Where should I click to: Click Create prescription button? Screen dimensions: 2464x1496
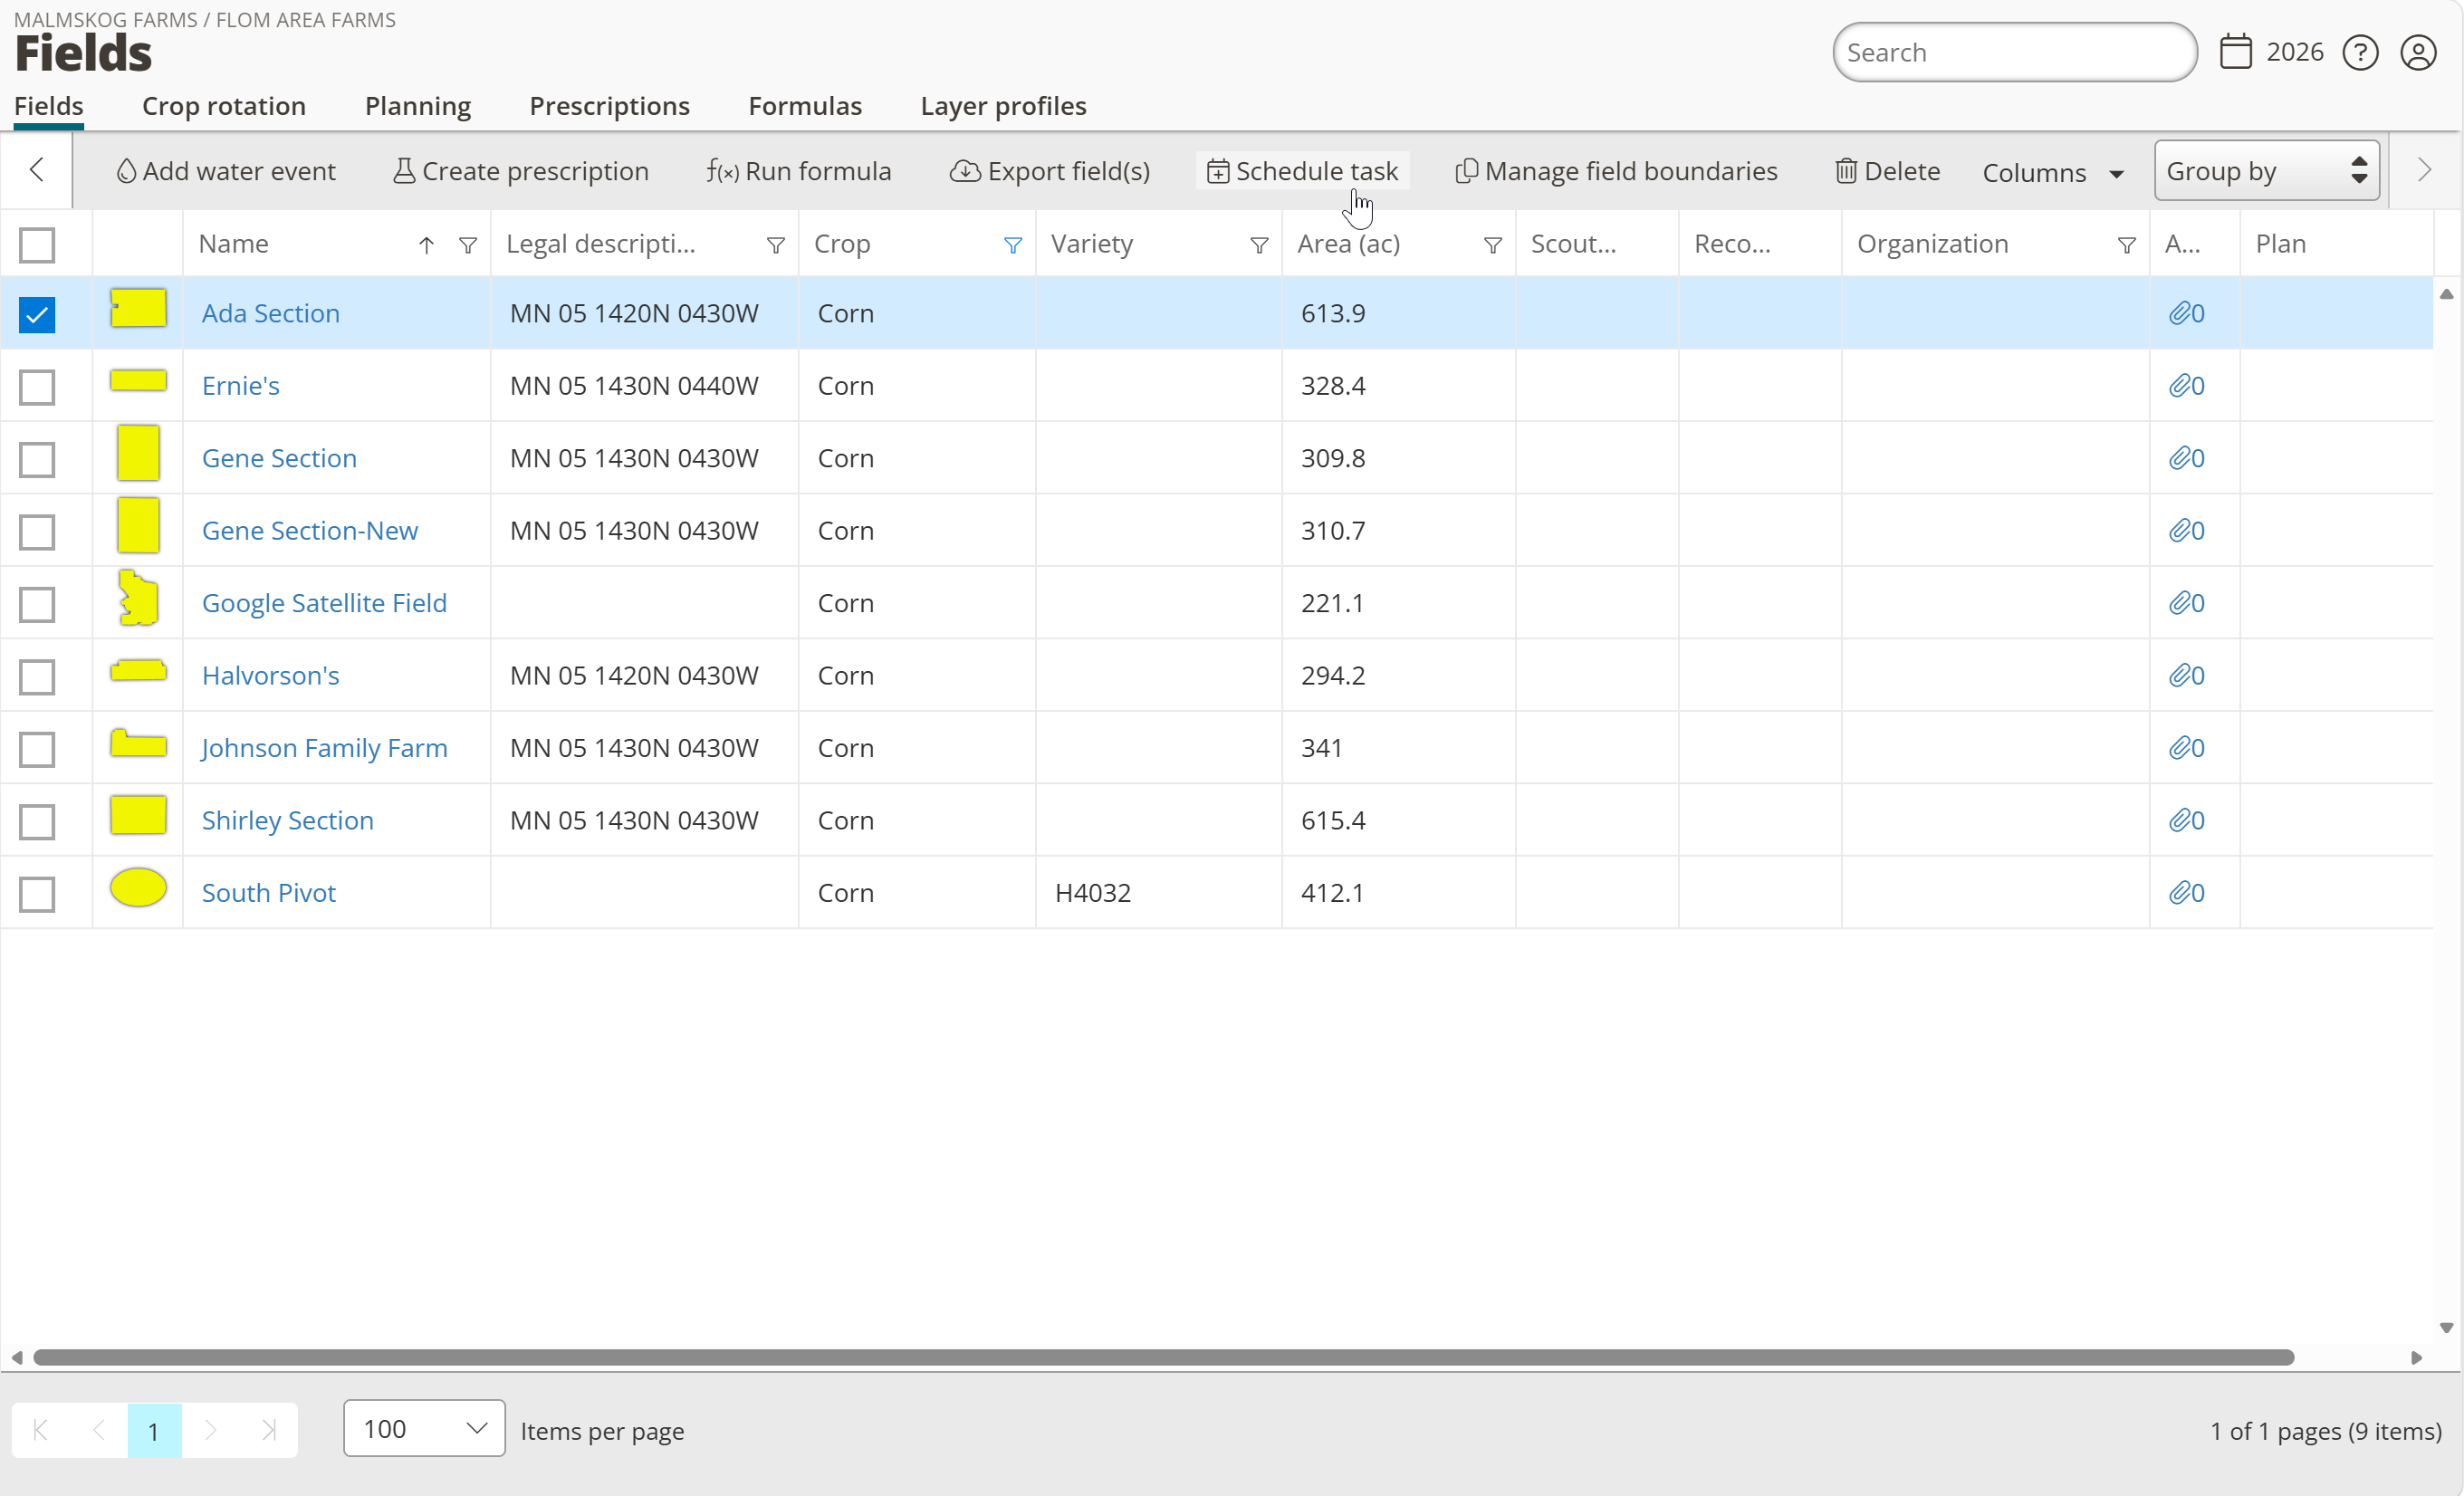click(520, 171)
